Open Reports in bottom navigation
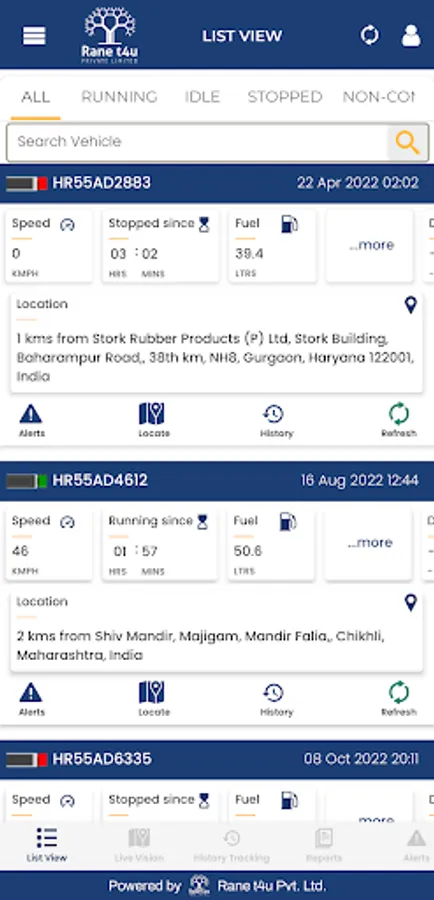Image resolution: width=434 pixels, height=900 pixels. click(324, 845)
